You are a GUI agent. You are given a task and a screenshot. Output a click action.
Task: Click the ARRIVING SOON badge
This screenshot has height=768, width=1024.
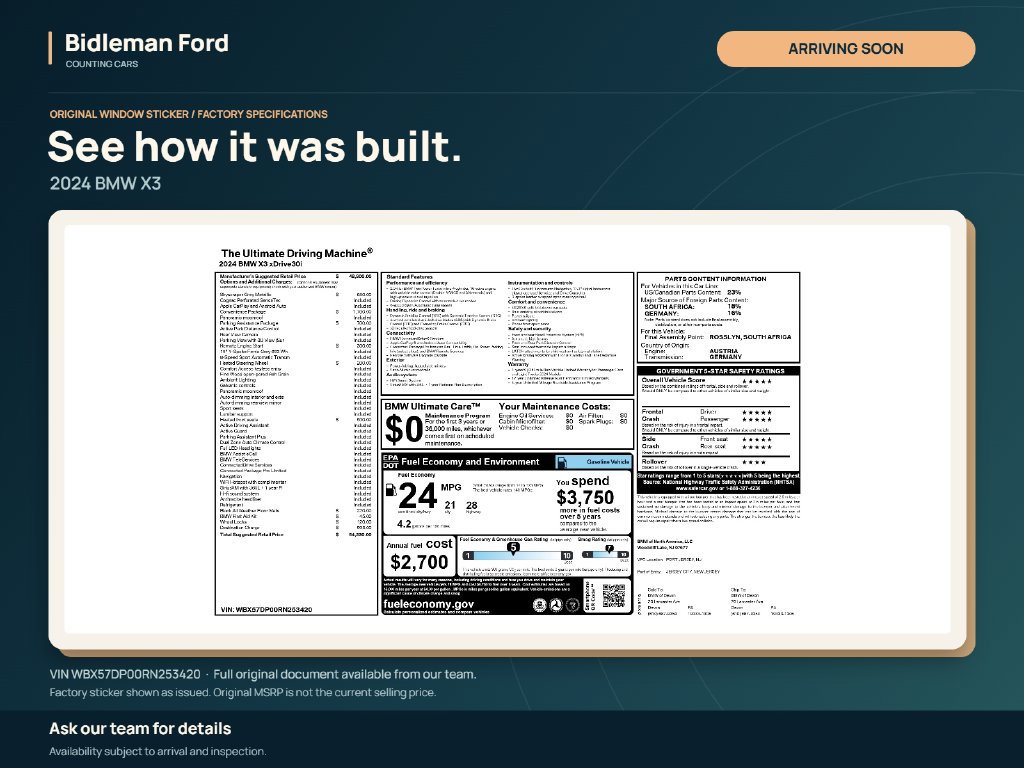tap(846, 49)
